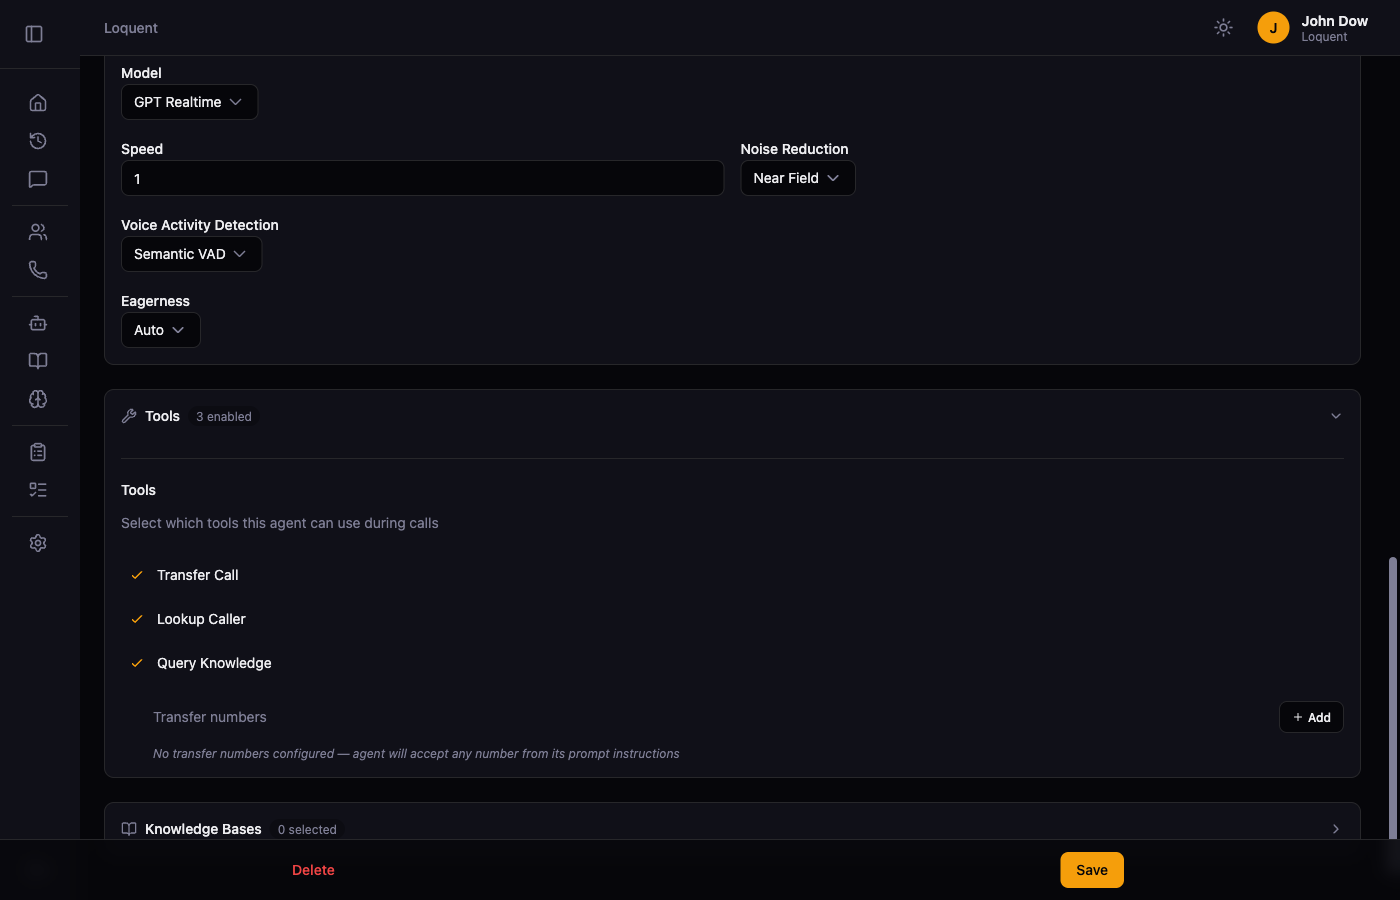Open the Logs clipboard section
This screenshot has height=900, width=1400.
(x=37, y=451)
